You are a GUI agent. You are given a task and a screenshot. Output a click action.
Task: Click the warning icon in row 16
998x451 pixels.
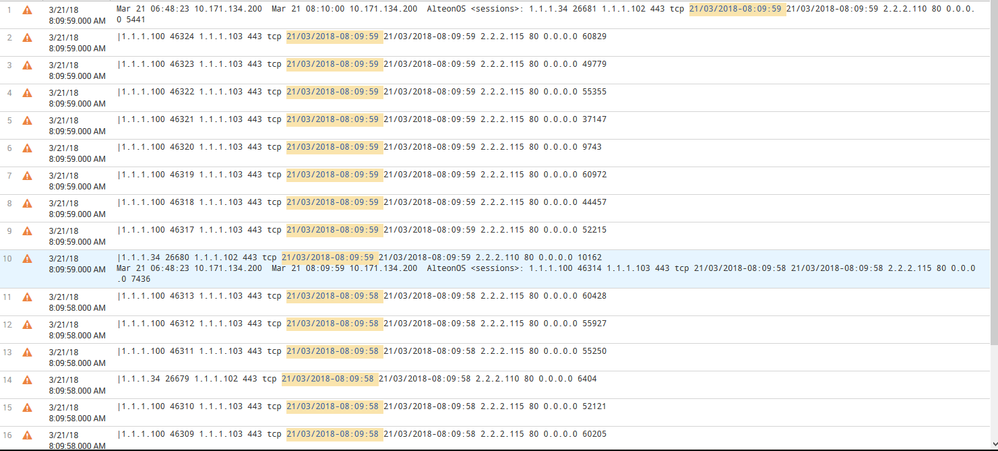(x=28, y=436)
